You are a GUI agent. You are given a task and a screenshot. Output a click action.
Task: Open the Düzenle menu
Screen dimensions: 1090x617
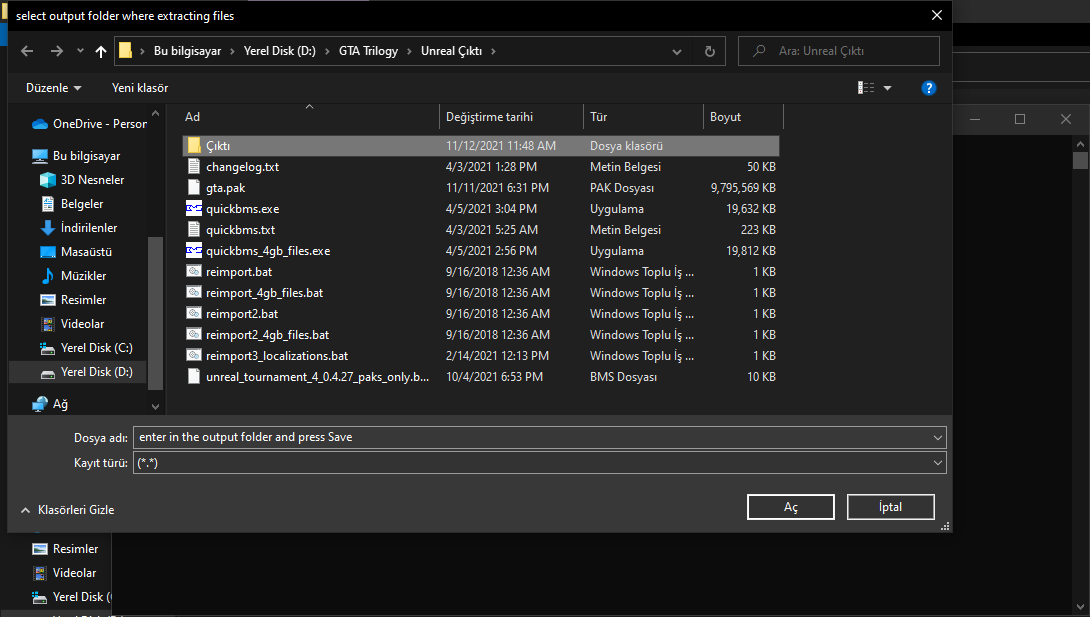(x=54, y=88)
